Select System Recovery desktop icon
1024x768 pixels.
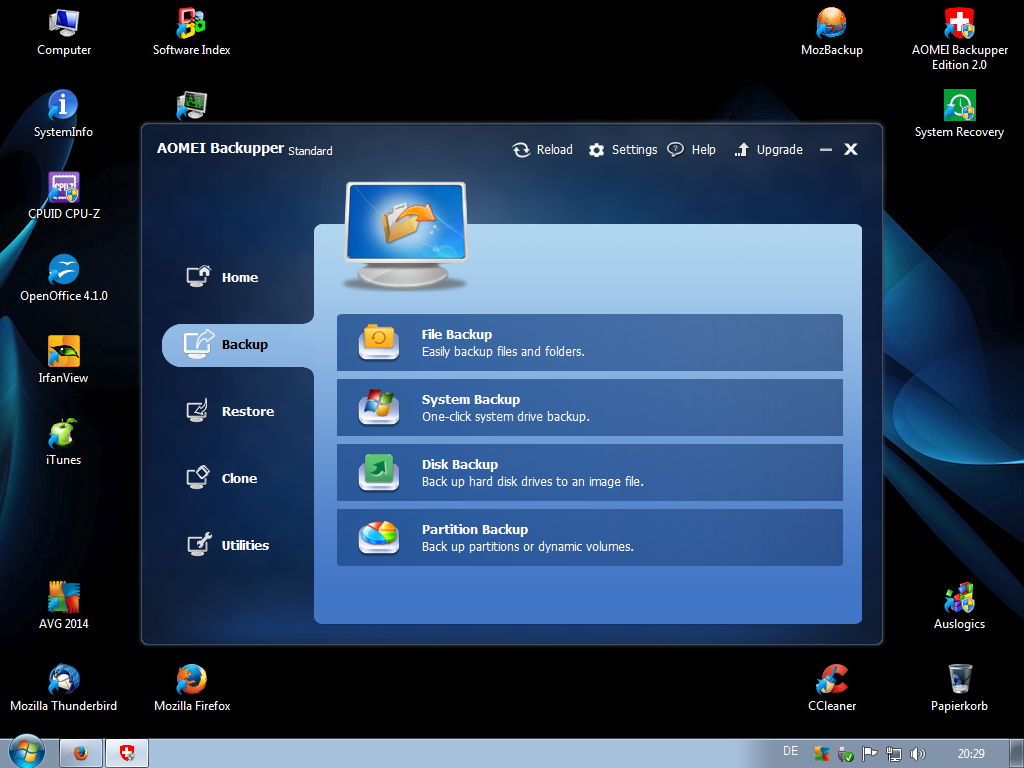(x=959, y=114)
